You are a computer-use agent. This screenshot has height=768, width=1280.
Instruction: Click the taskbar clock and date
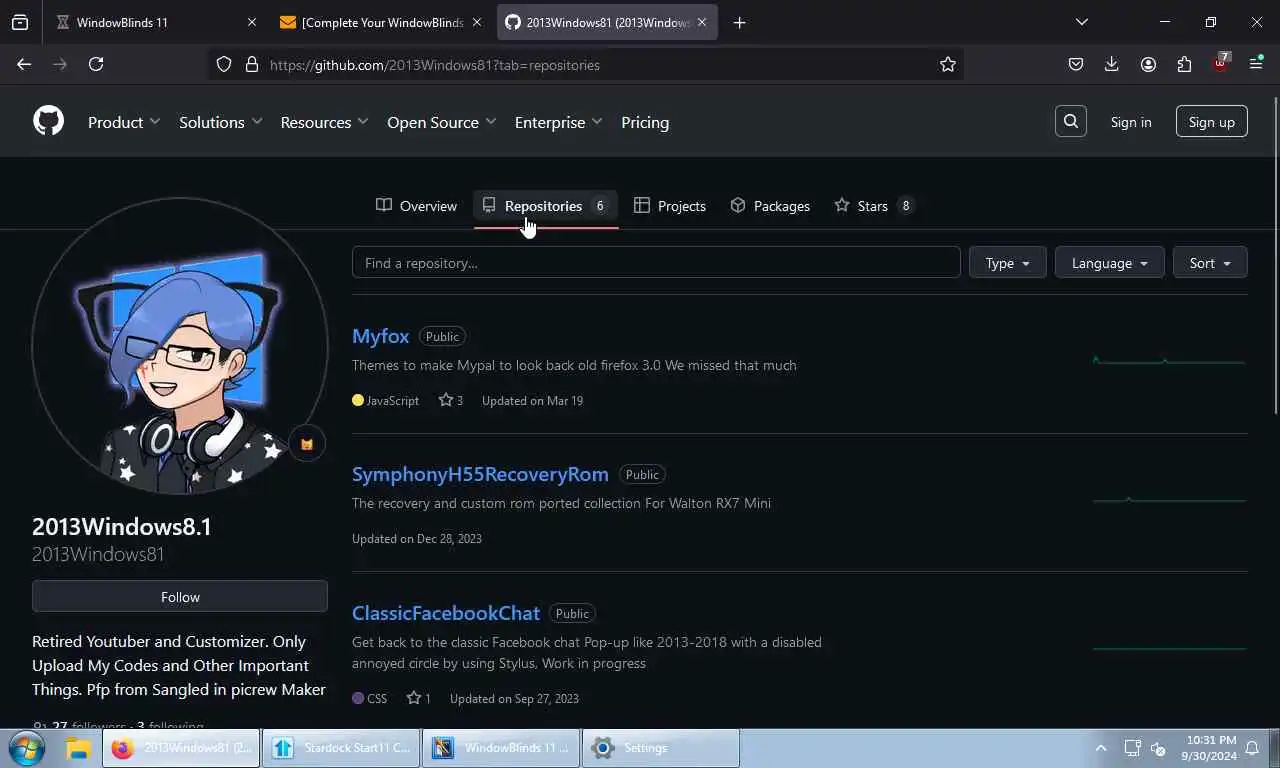[x=1209, y=748]
